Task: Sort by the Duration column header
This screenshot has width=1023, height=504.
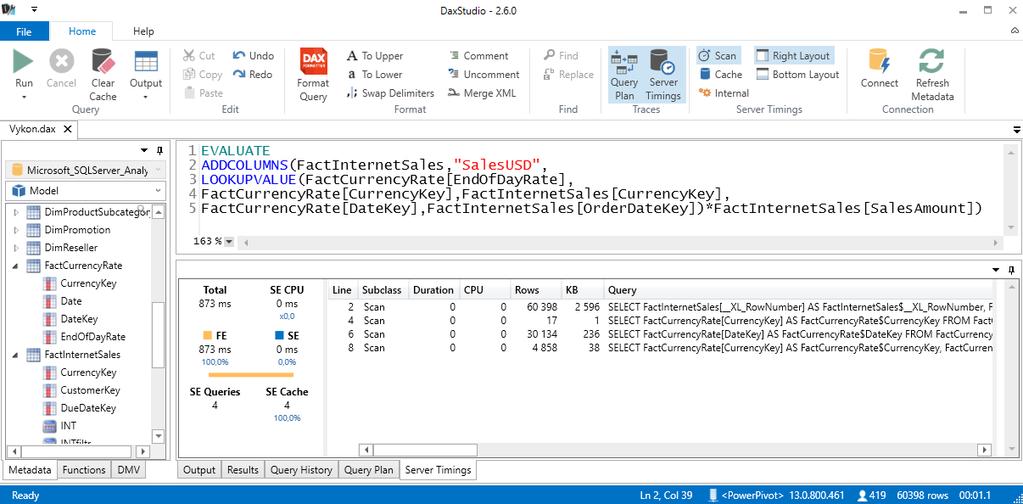Action: [433, 289]
